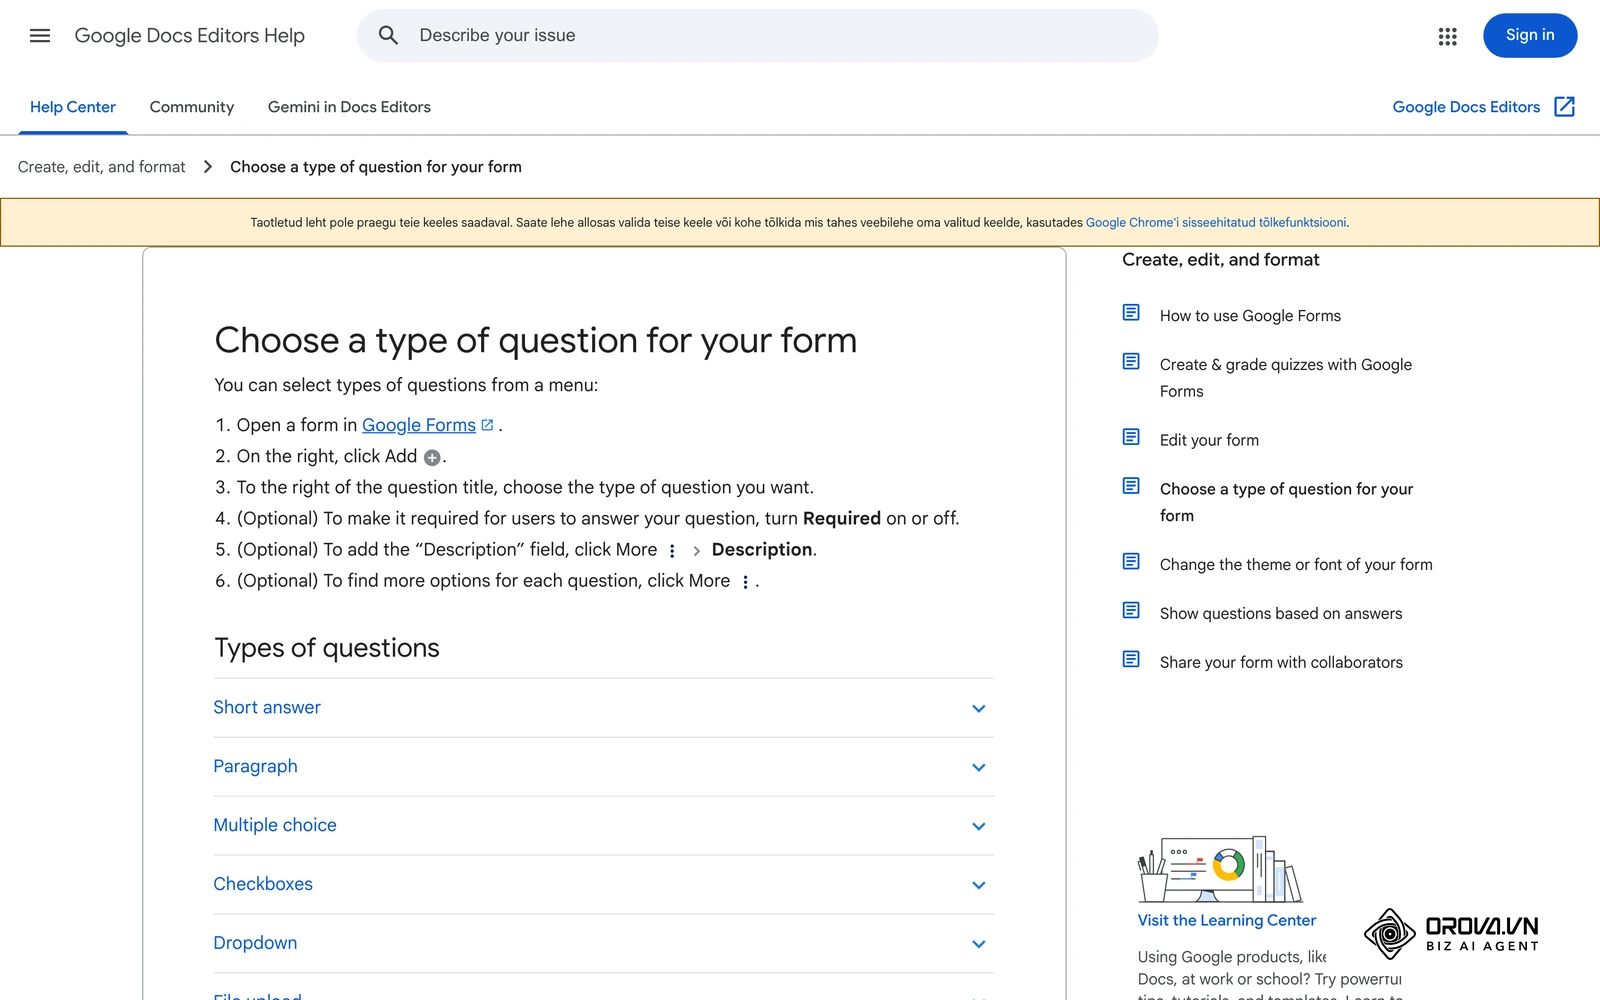The width and height of the screenshot is (1600, 1000).
Task: Open How to use Google Forms article
Action: click(1250, 316)
